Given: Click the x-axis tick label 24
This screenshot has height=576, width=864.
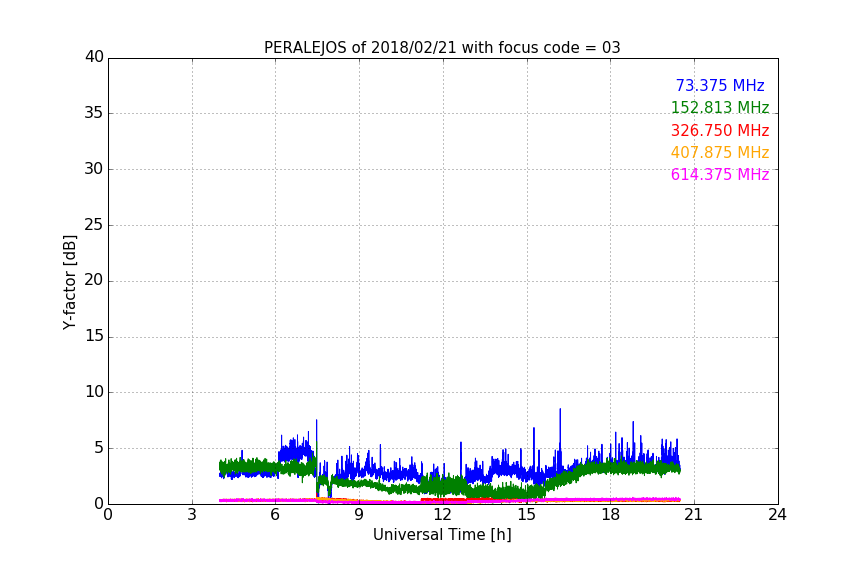Looking at the screenshot, I should 778,515.
